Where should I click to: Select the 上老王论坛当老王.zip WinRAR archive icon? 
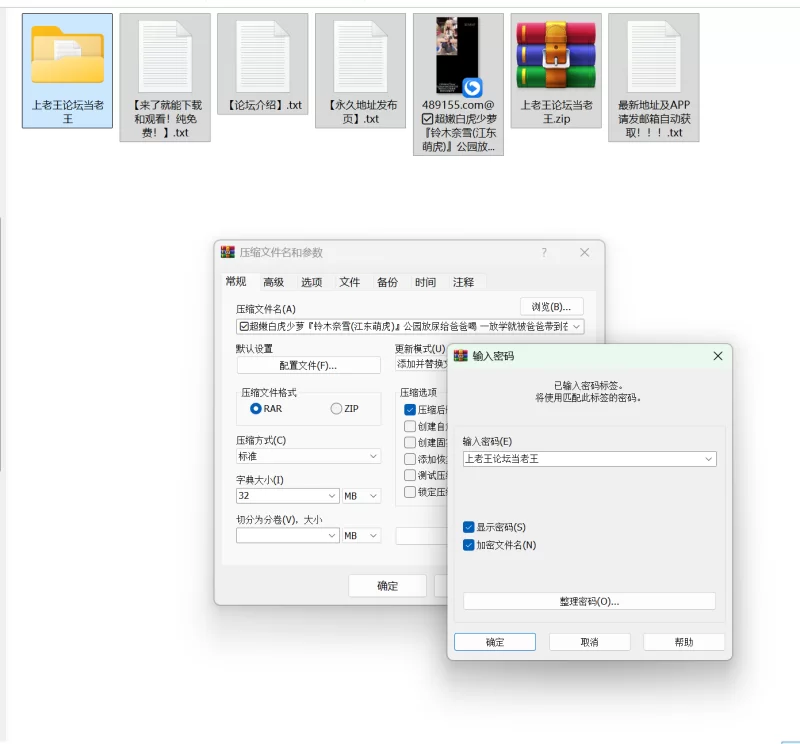coord(556,55)
